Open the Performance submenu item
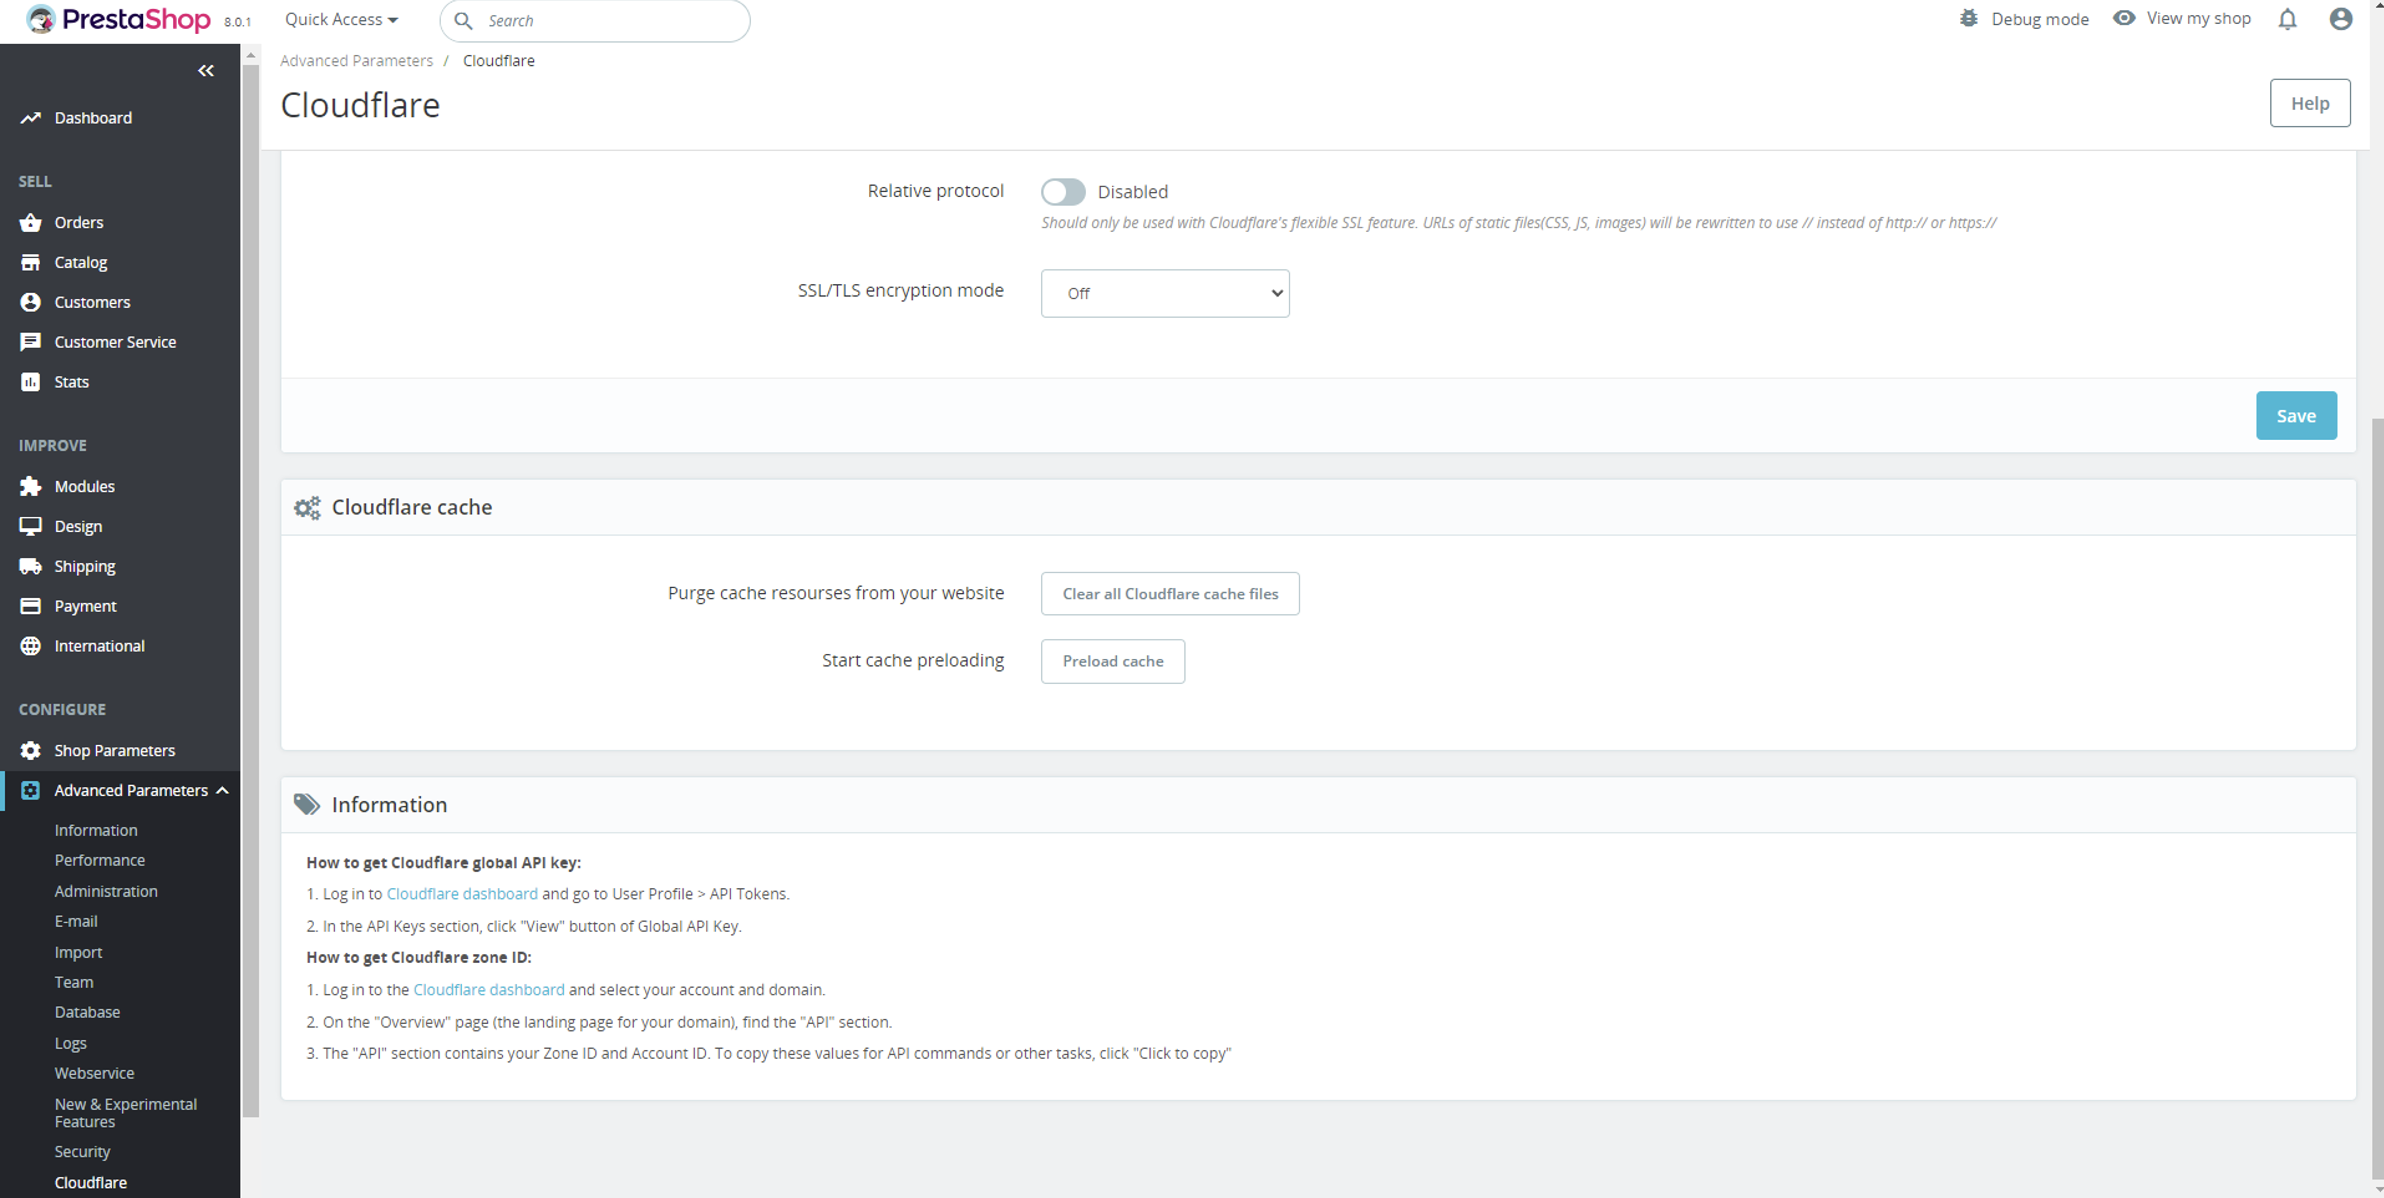The image size is (2384, 1198). click(x=100, y=860)
